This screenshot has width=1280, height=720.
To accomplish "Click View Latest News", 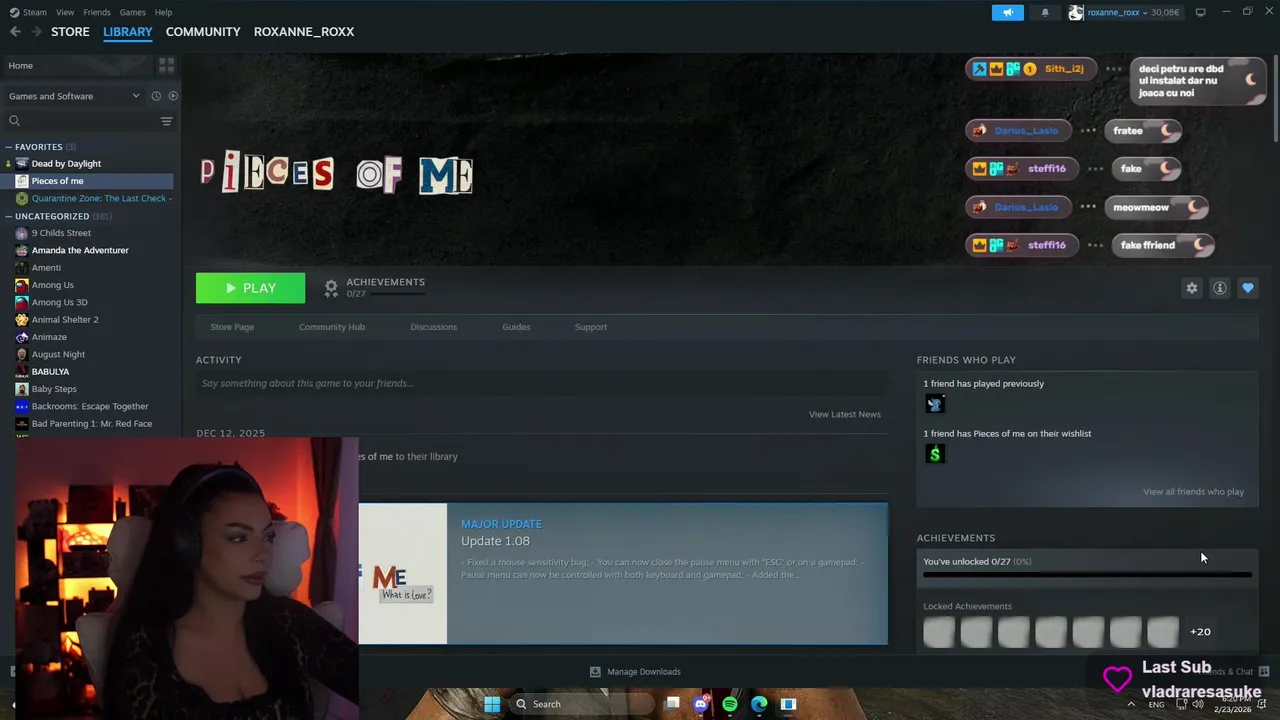I will click(845, 414).
